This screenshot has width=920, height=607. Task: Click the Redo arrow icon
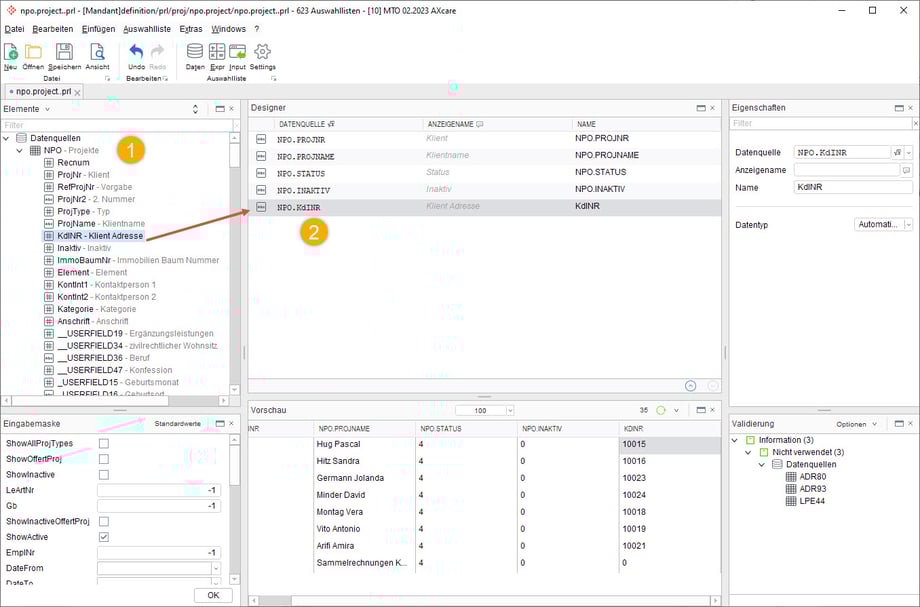158,53
